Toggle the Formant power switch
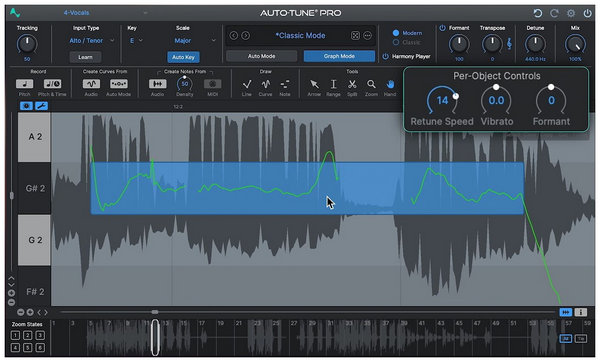The height and width of the screenshot is (362, 600). click(x=442, y=28)
